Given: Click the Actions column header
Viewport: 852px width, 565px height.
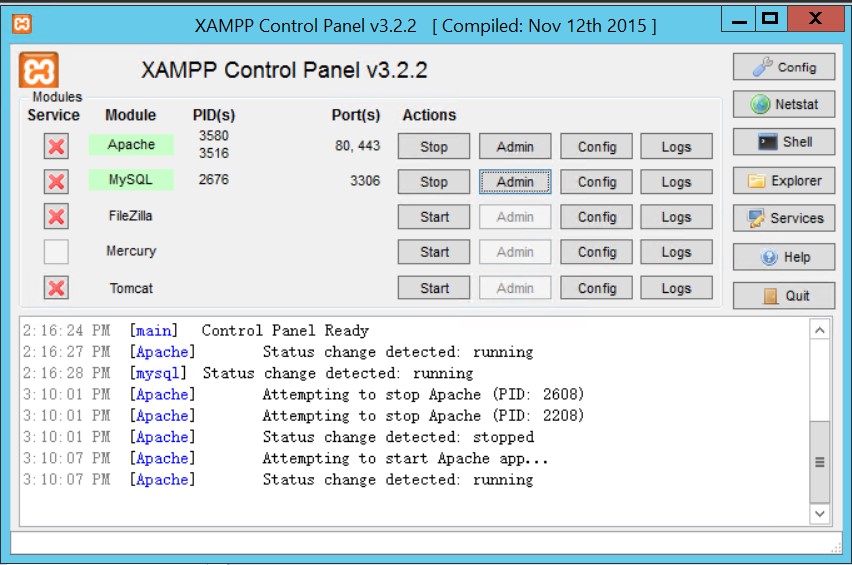Looking at the screenshot, I should click(429, 115).
